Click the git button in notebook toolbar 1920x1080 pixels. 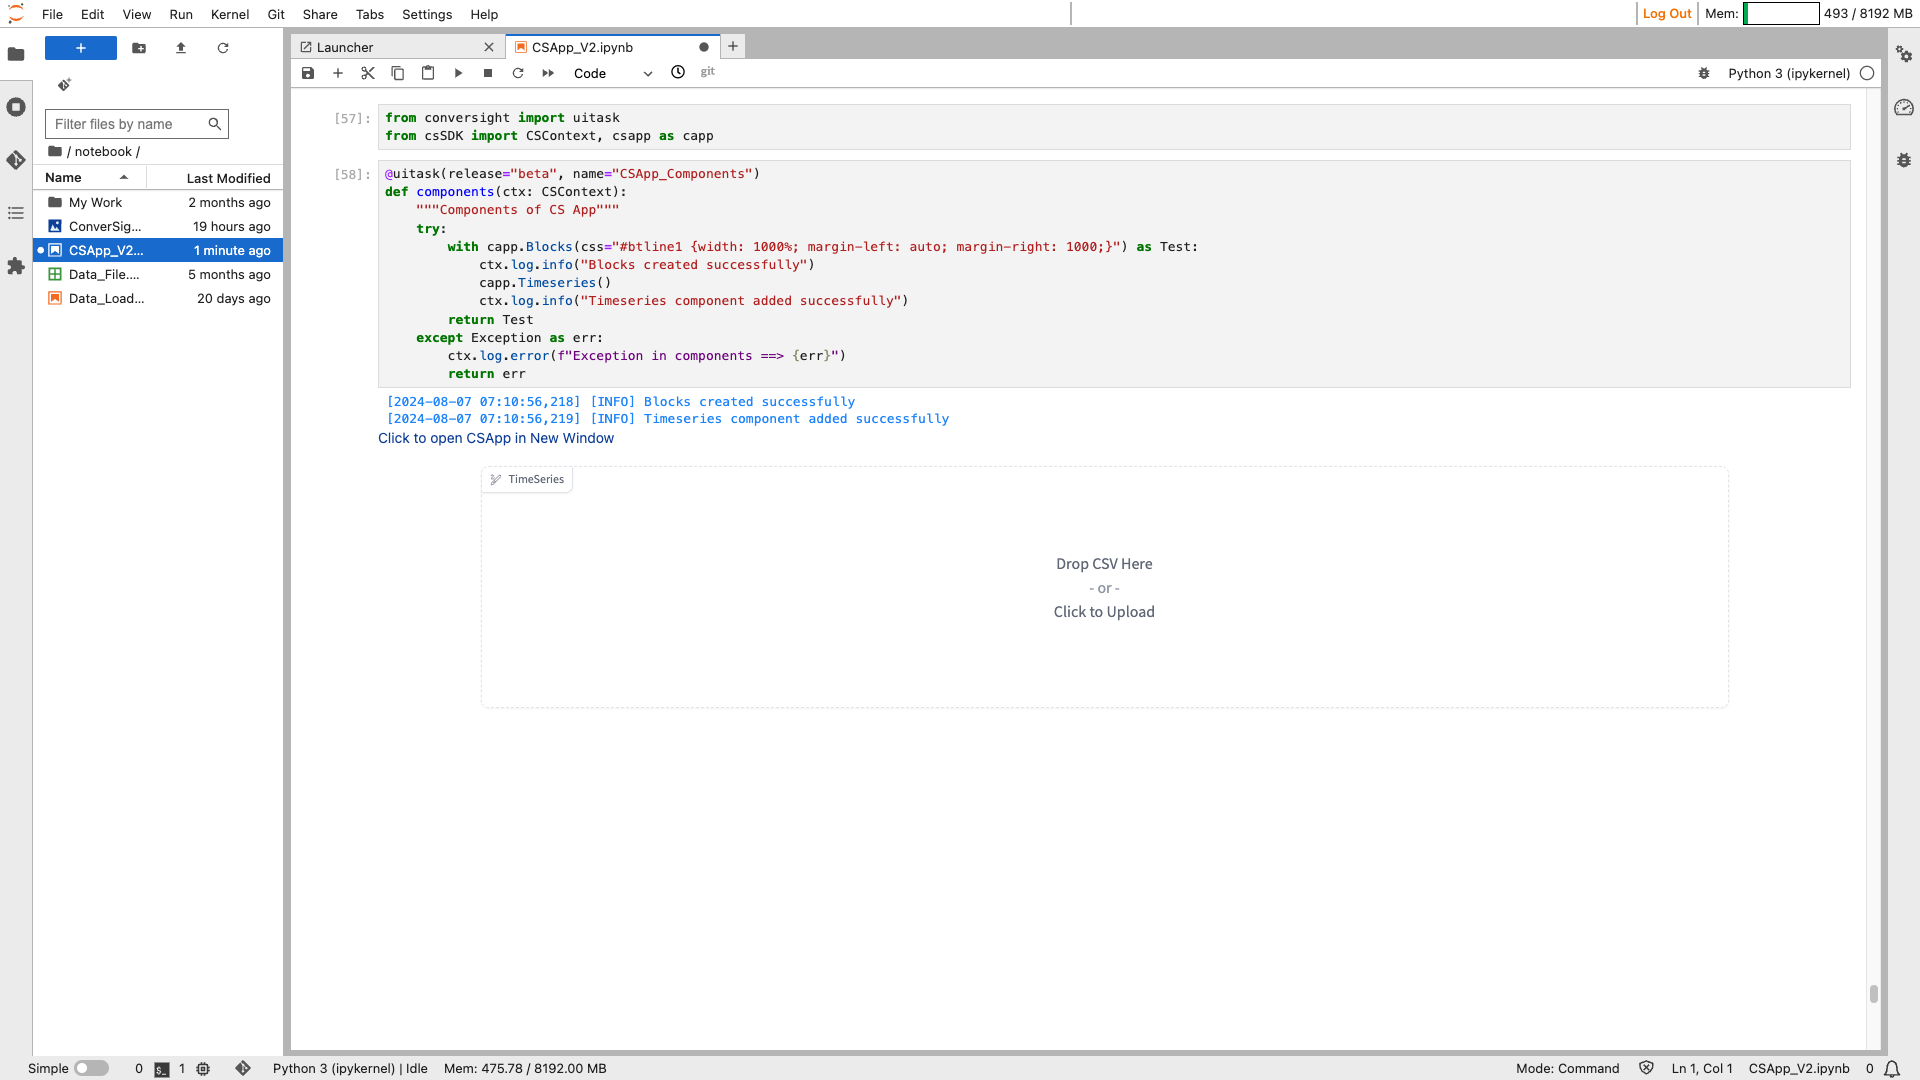click(708, 72)
